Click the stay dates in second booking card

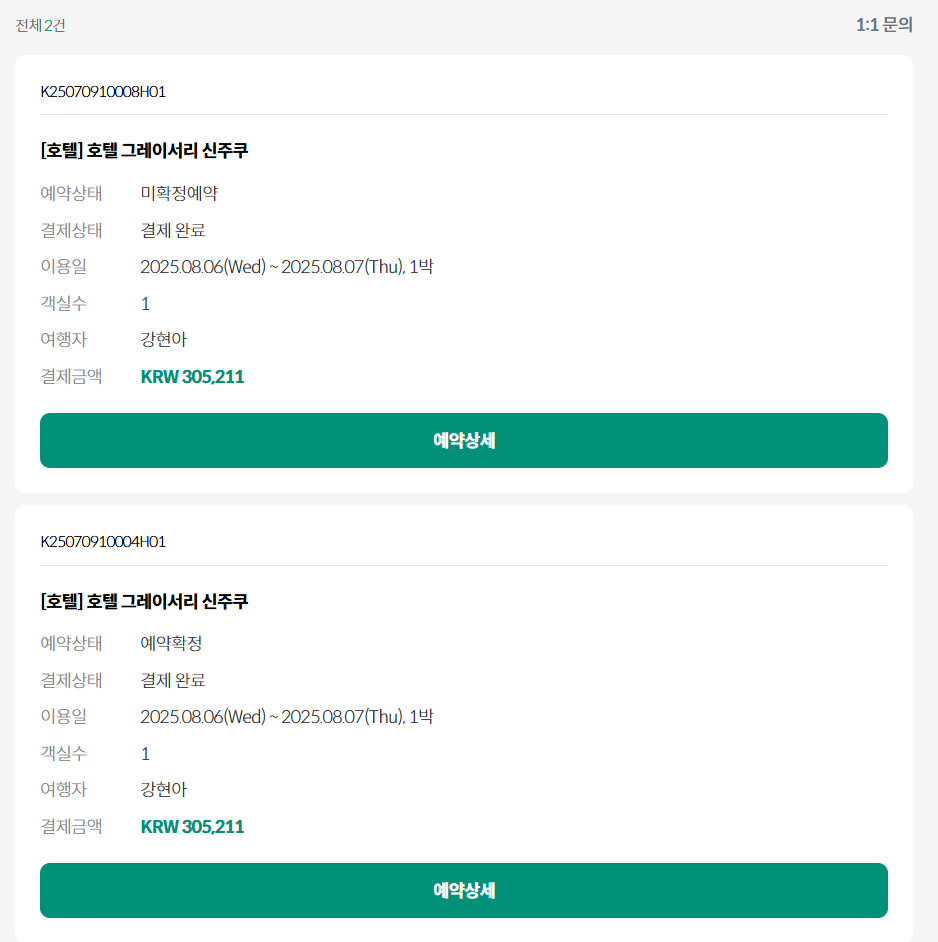pyautogui.click(x=286, y=717)
